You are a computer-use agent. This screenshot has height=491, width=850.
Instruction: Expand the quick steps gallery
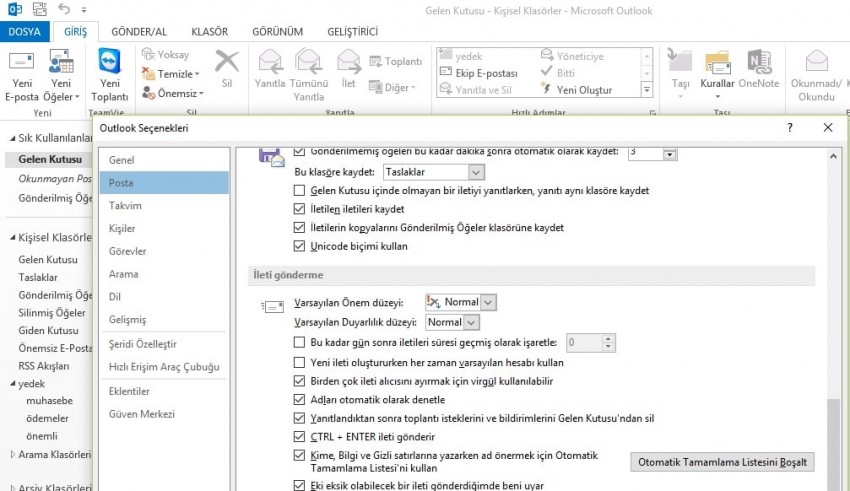[x=647, y=90]
